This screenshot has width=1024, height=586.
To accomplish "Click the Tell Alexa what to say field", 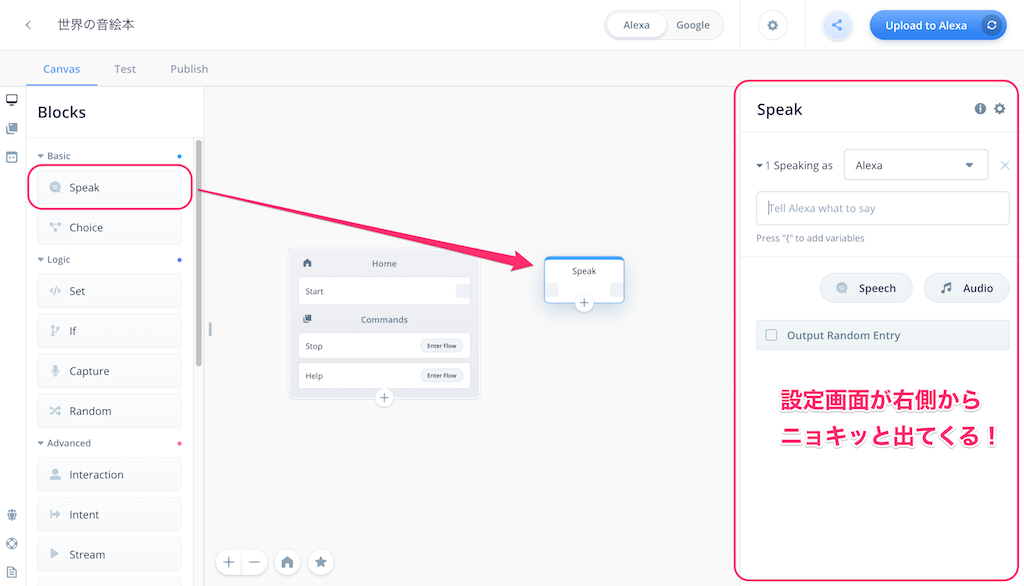I will 882,208.
